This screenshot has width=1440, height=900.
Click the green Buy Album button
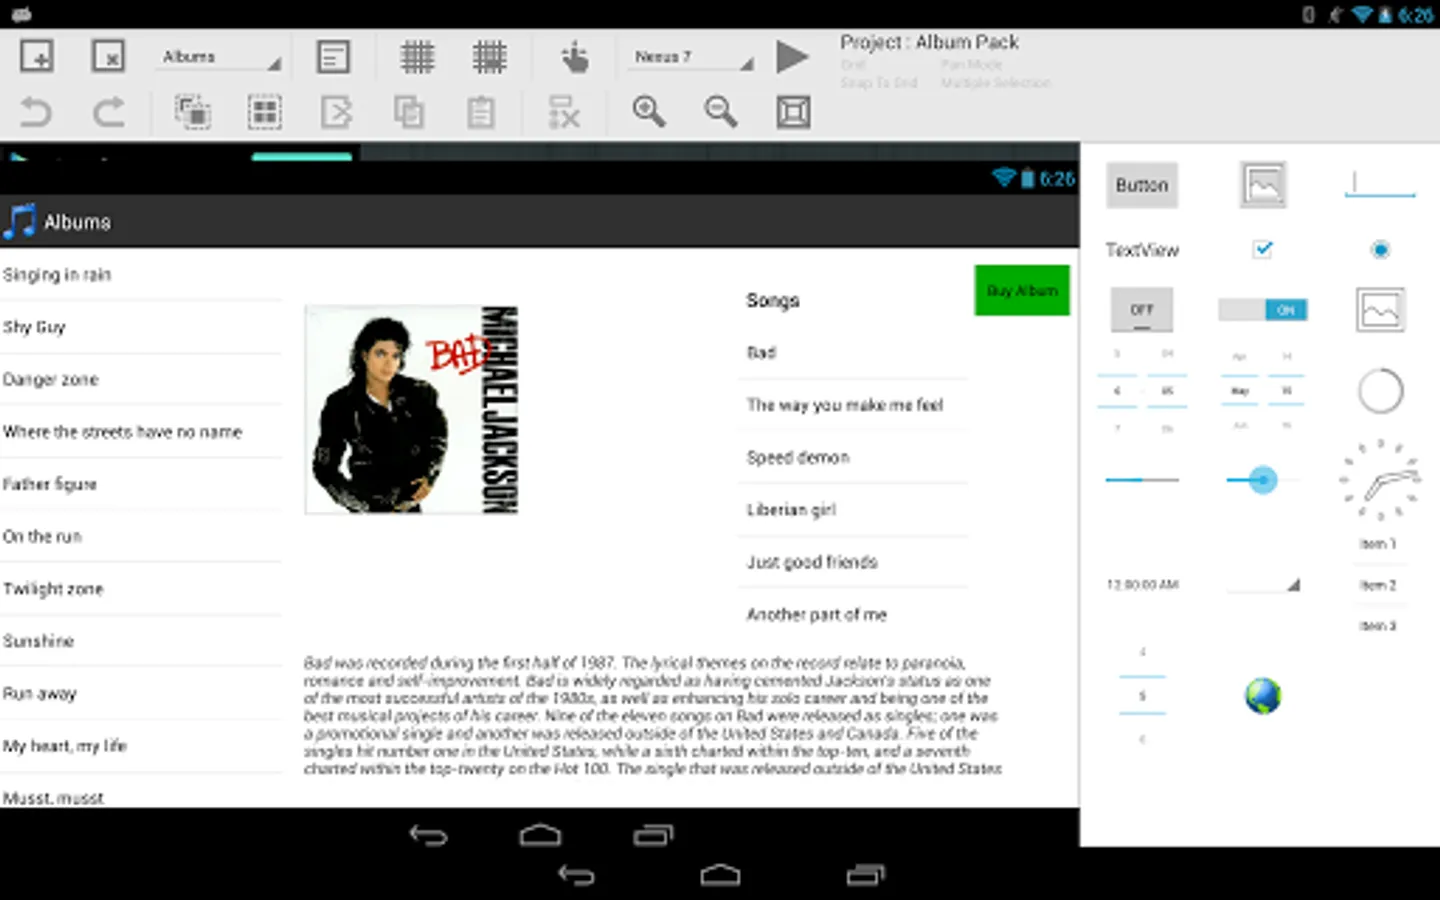click(1022, 290)
